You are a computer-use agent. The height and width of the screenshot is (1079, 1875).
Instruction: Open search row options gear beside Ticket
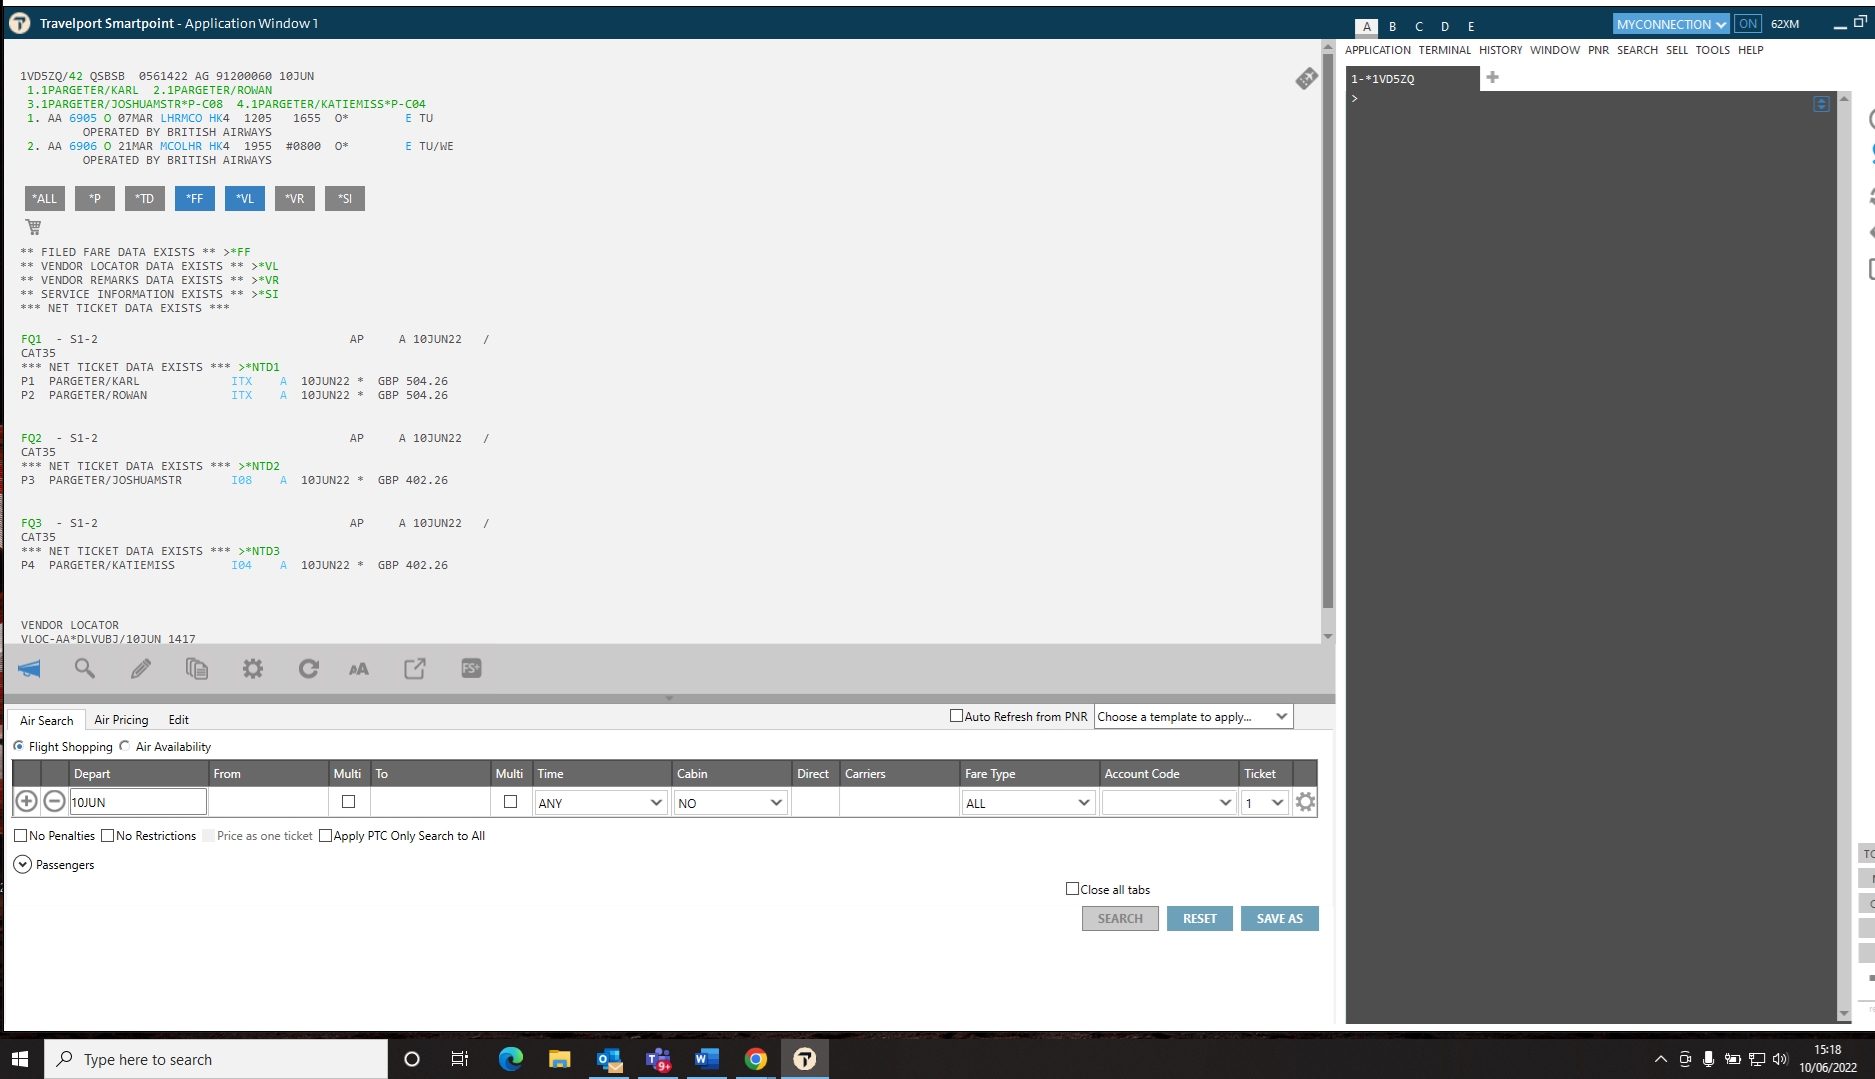(x=1305, y=802)
